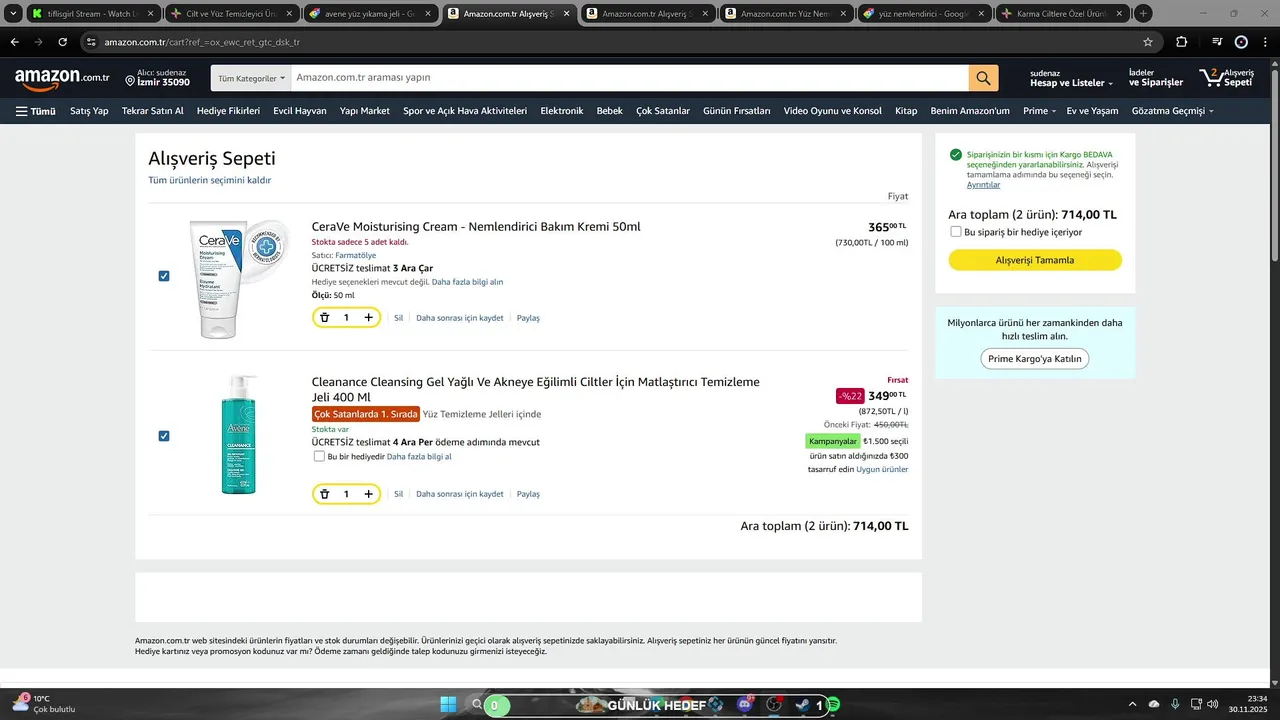Click the browser address bar URL

[x=202, y=43]
